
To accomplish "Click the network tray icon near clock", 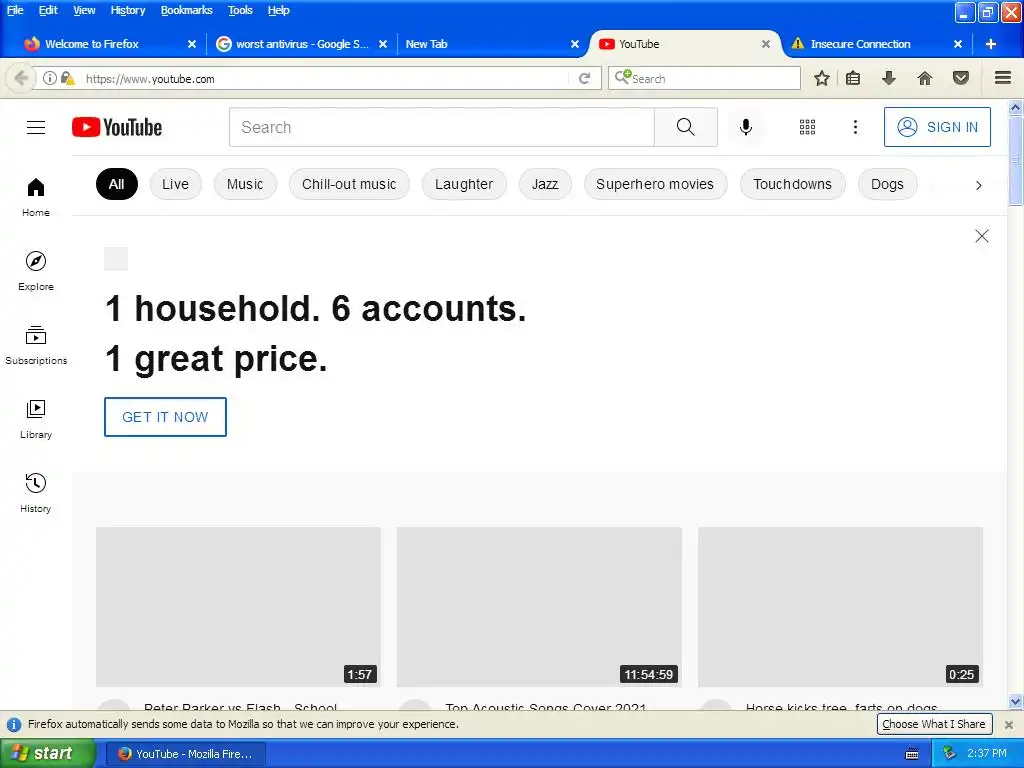I will [x=949, y=754].
